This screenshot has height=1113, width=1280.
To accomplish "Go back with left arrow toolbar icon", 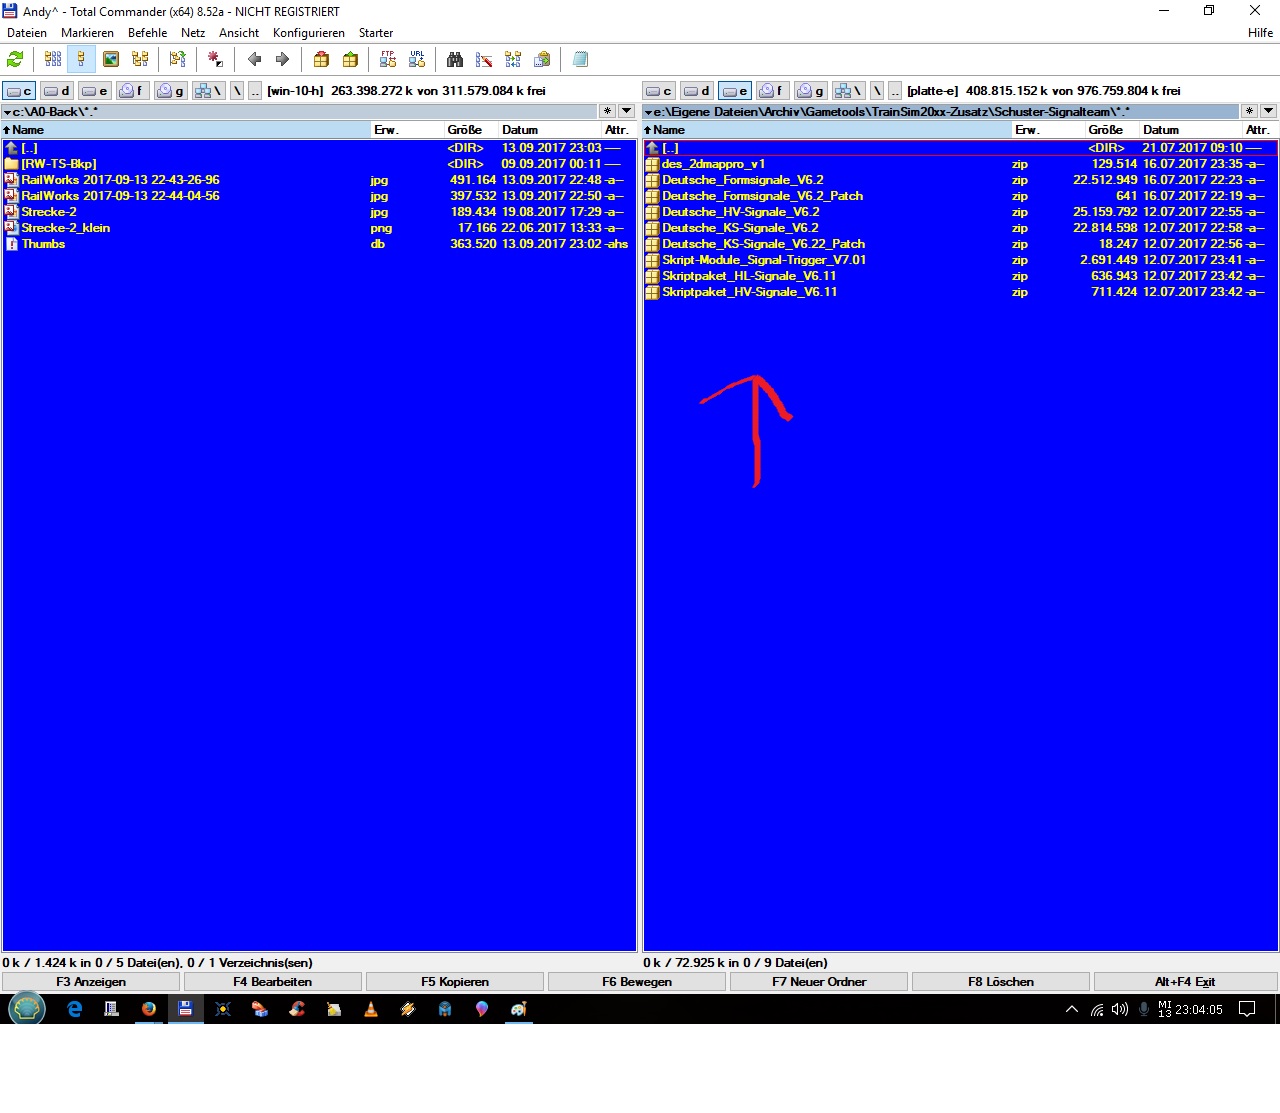I will pos(254,60).
